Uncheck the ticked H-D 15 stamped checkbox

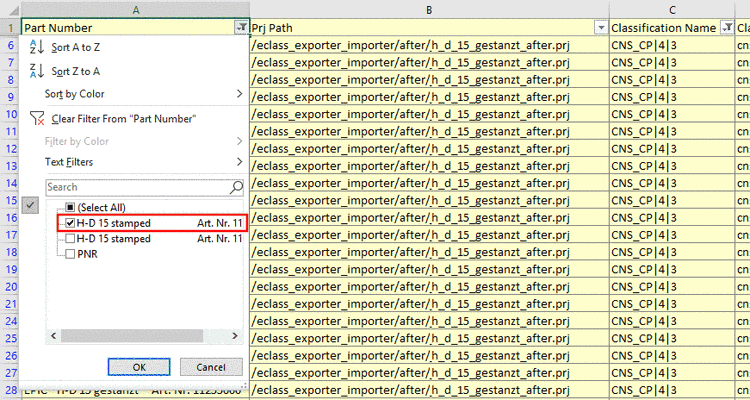70,222
